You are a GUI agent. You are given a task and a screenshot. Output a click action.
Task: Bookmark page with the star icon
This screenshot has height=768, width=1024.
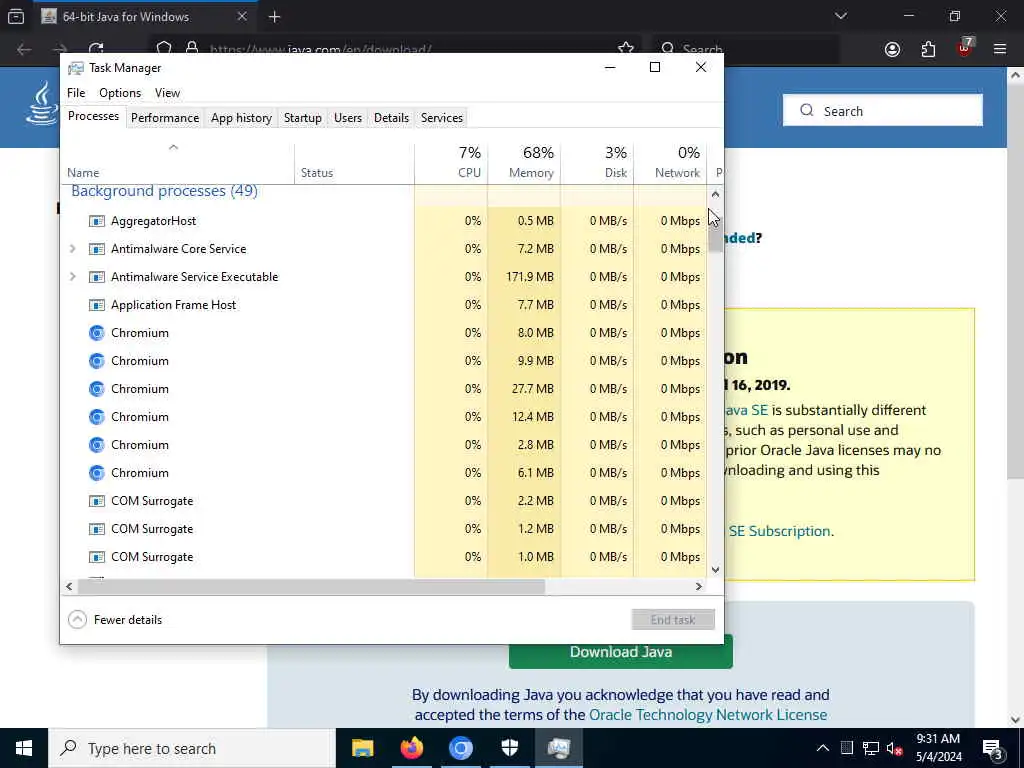(626, 48)
